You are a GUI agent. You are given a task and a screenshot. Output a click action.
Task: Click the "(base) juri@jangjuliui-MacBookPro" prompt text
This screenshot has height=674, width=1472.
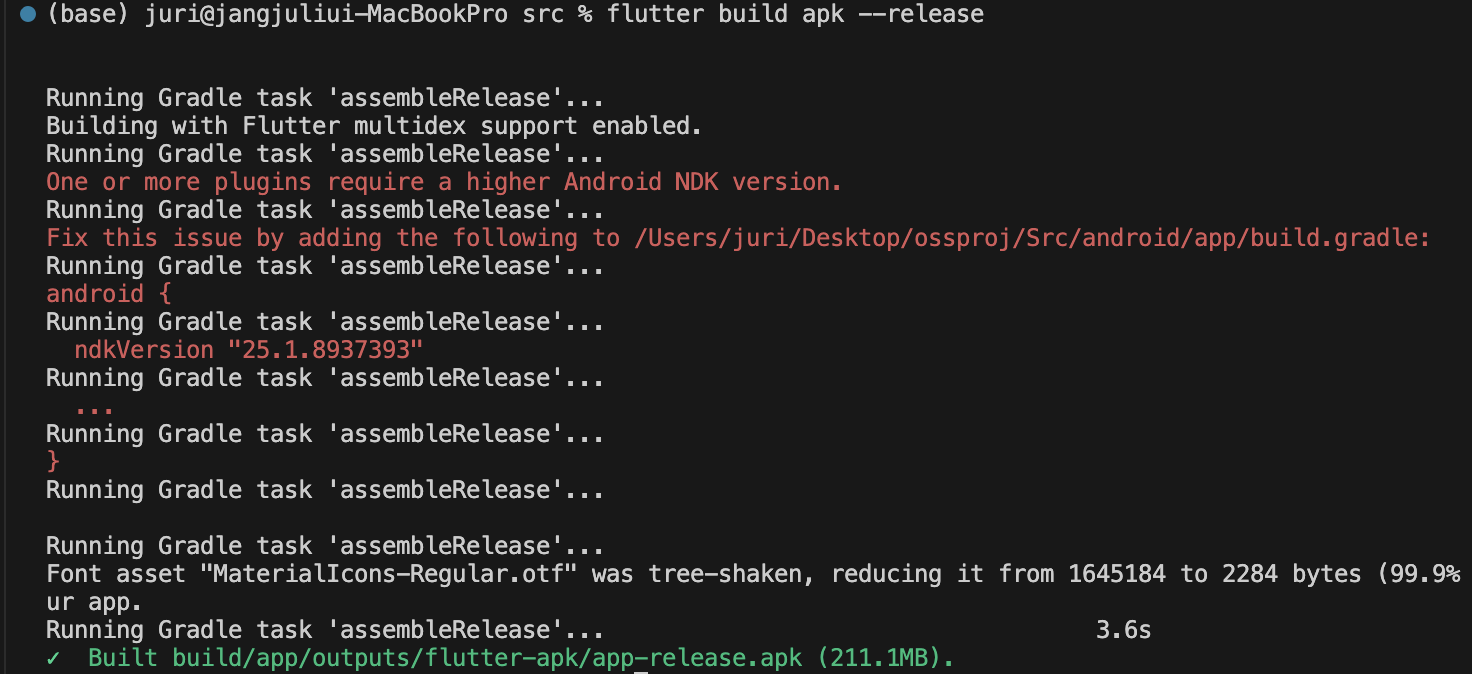278,14
